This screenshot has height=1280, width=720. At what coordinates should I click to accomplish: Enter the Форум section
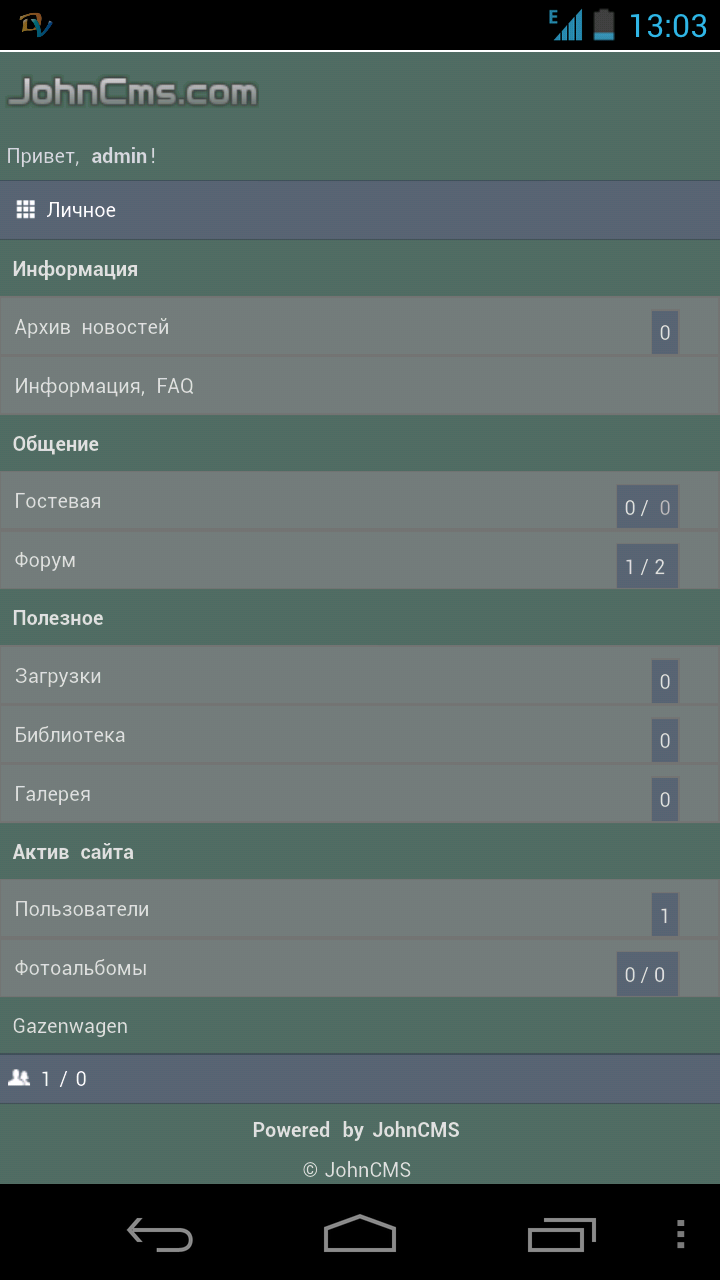(x=45, y=560)
